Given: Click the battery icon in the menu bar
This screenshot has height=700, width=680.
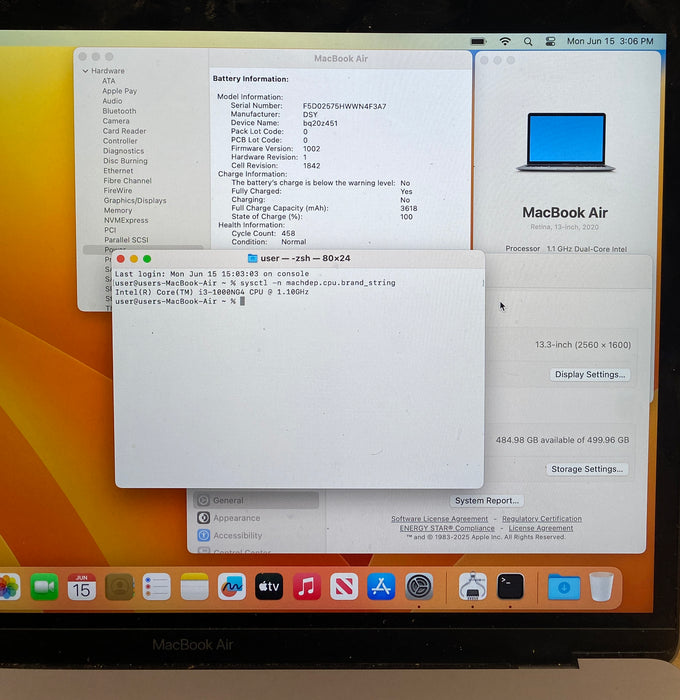Looking at the screenshot, I should [x=478, y=42].
